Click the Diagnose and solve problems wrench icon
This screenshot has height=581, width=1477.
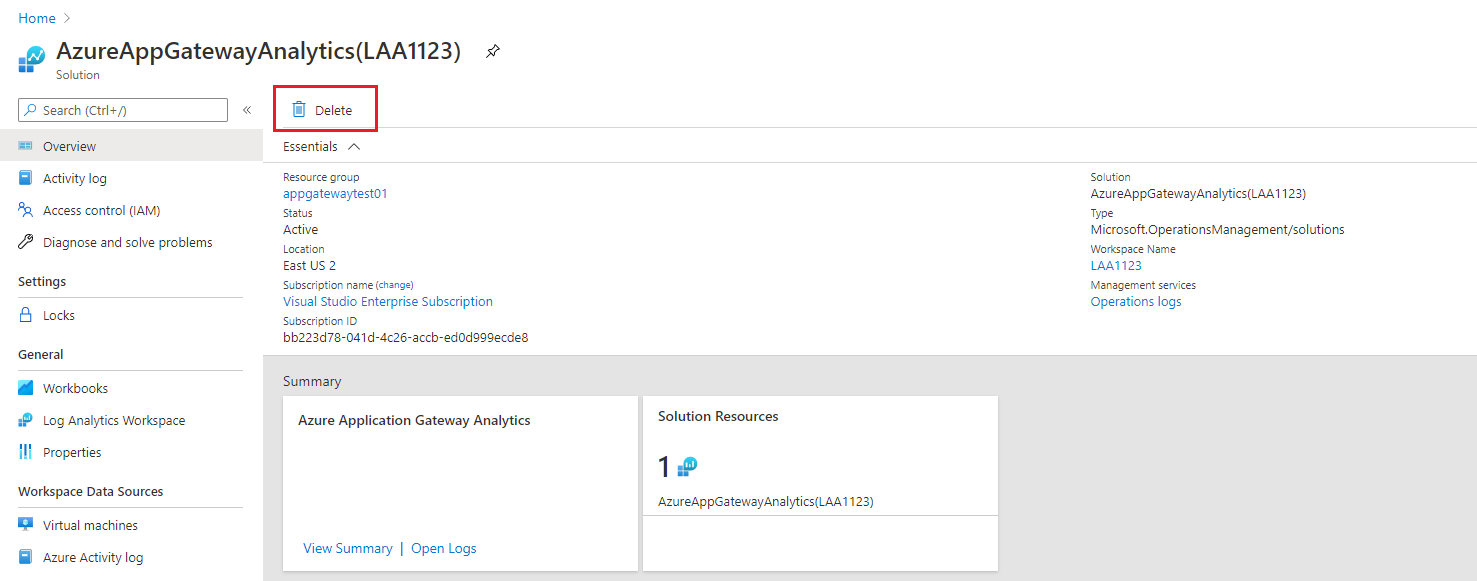[26, 242]
